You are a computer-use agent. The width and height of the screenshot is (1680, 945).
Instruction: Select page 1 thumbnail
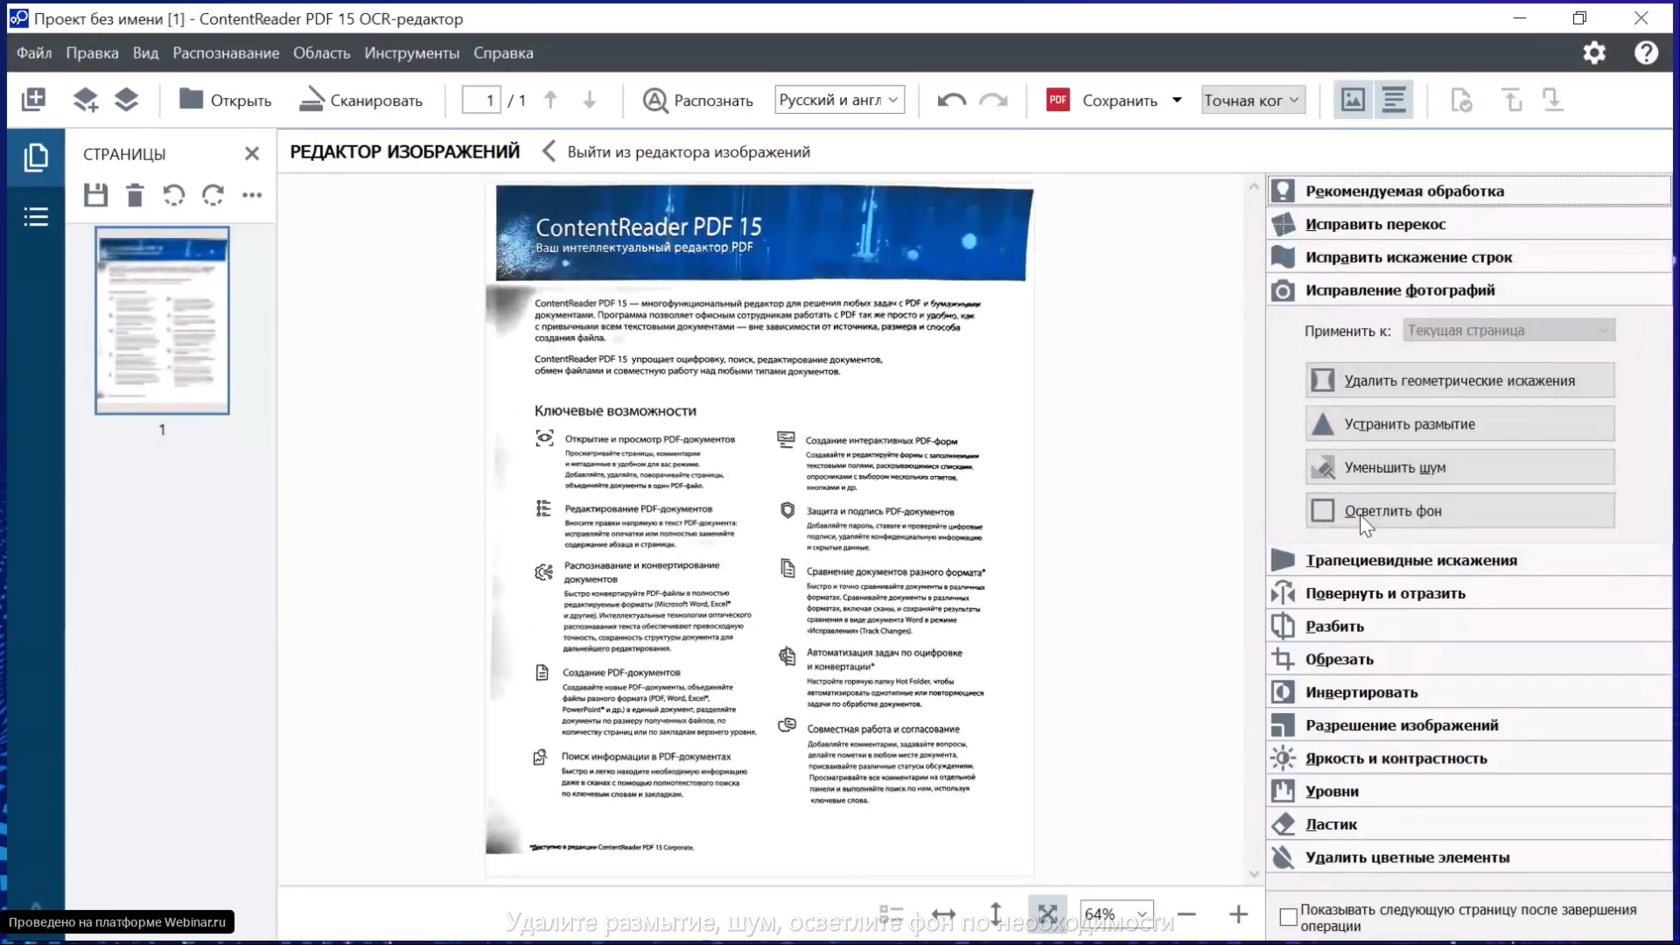click(x=162, y=320)
